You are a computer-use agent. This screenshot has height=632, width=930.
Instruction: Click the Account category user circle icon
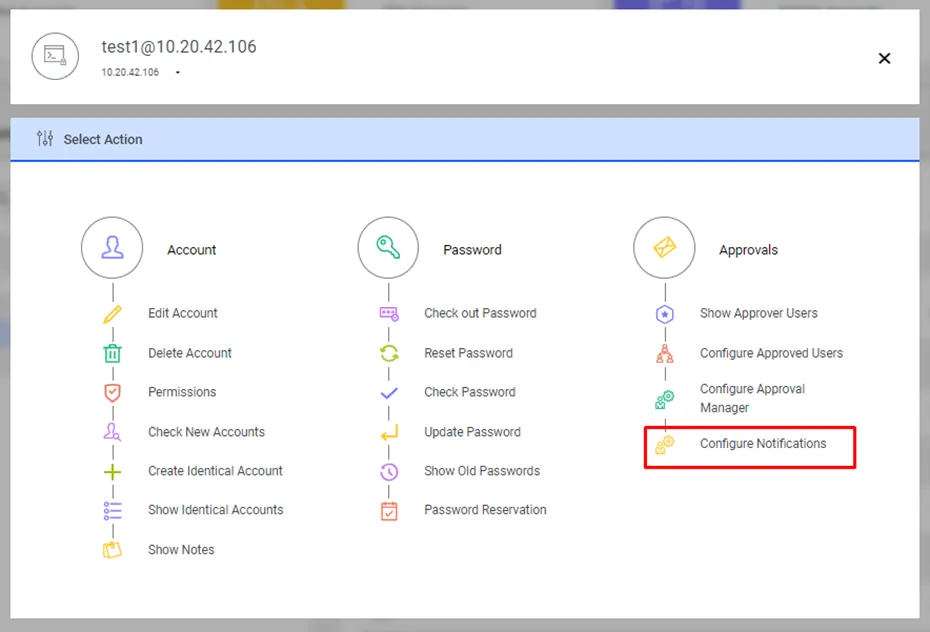[x=112, y=248]
